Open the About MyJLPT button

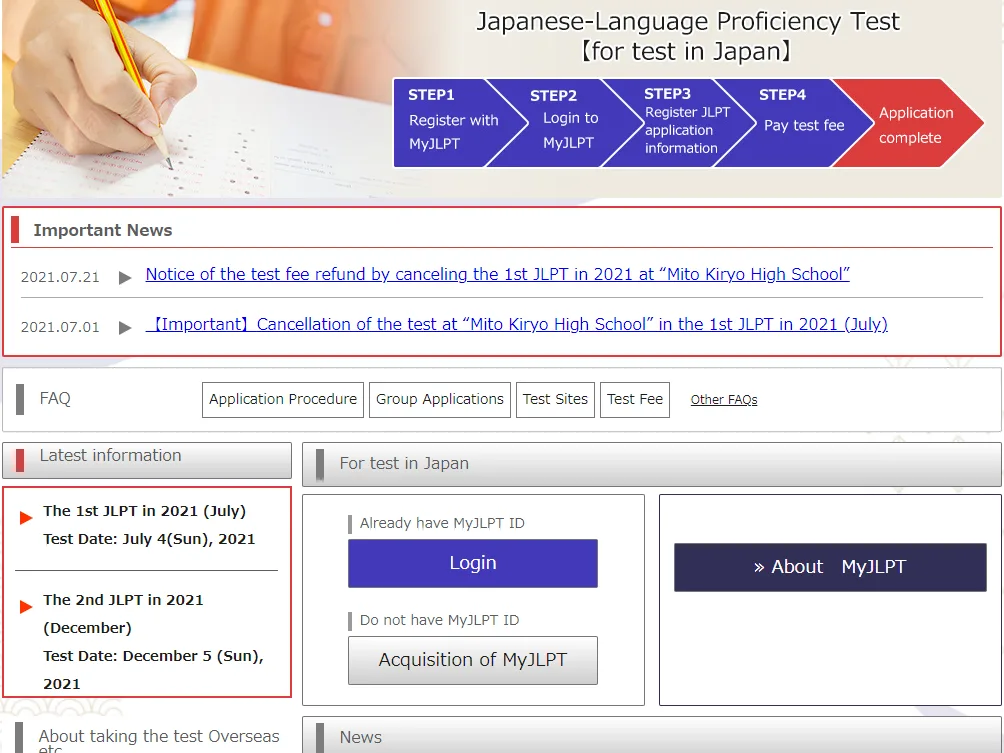pyautogui.click(x=830, y=567)
